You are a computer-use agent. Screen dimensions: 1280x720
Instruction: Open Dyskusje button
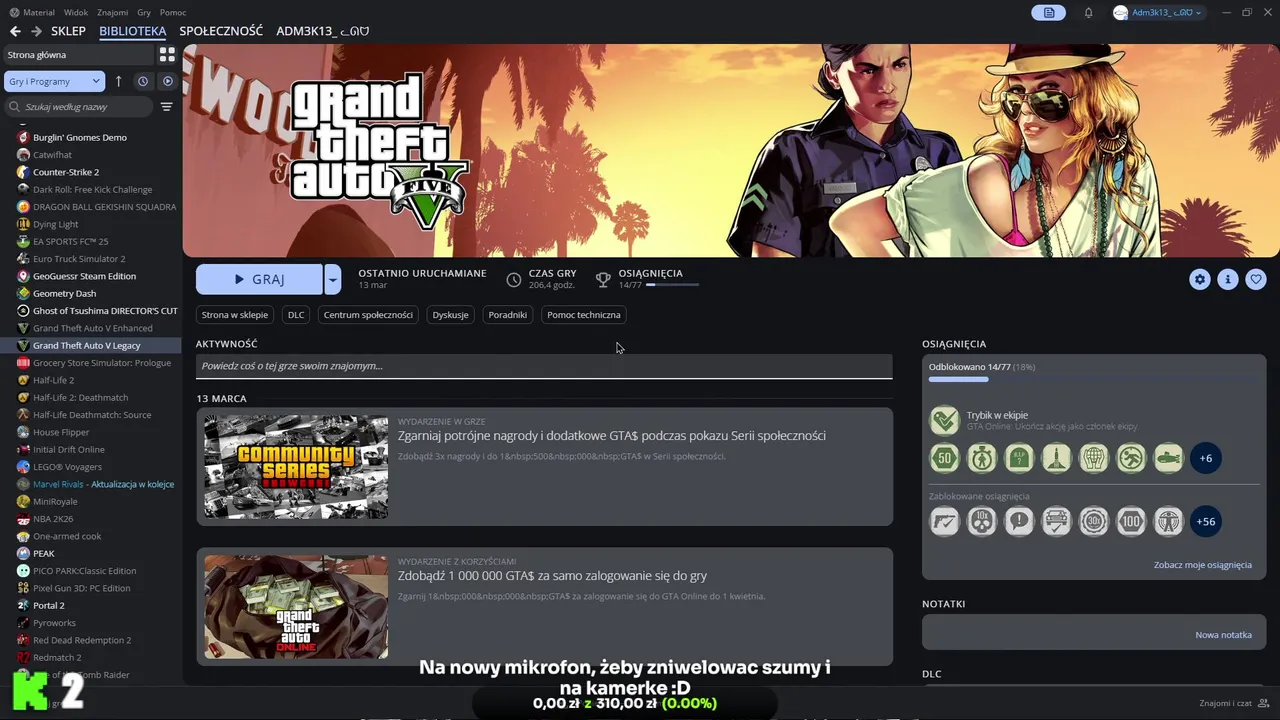(450, 314)
